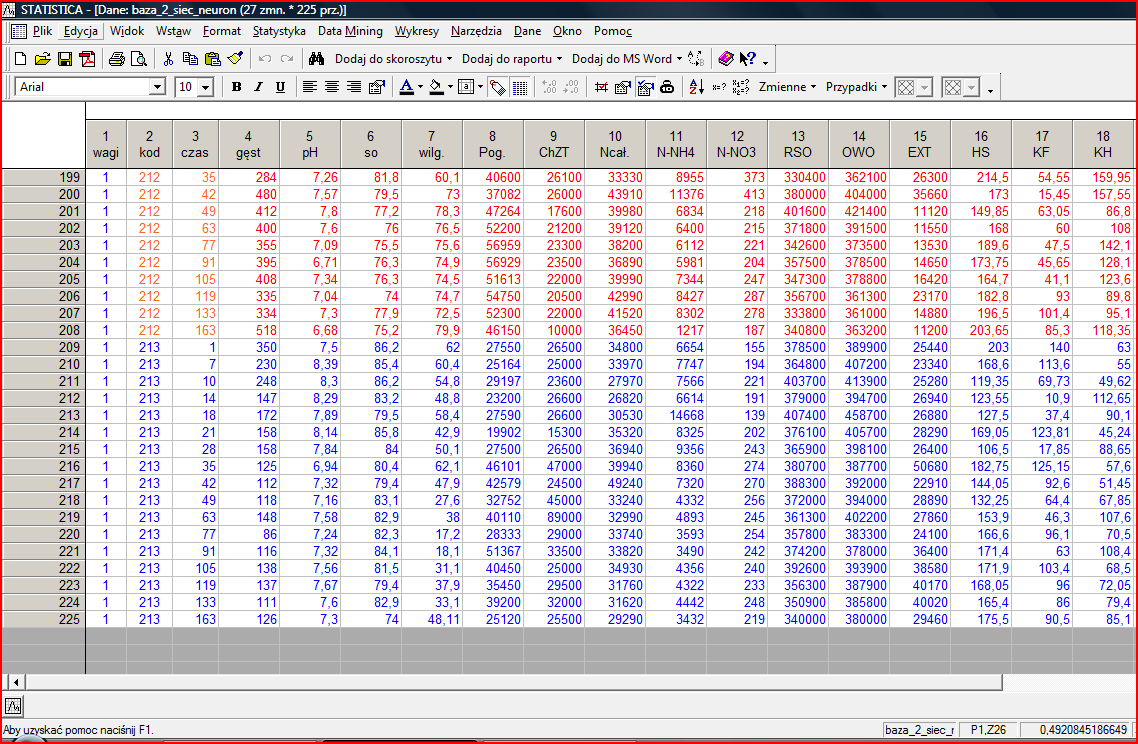This screenshot has width=1138, height=744.
Task: Apply bold formatting
Action: point(236,87)
